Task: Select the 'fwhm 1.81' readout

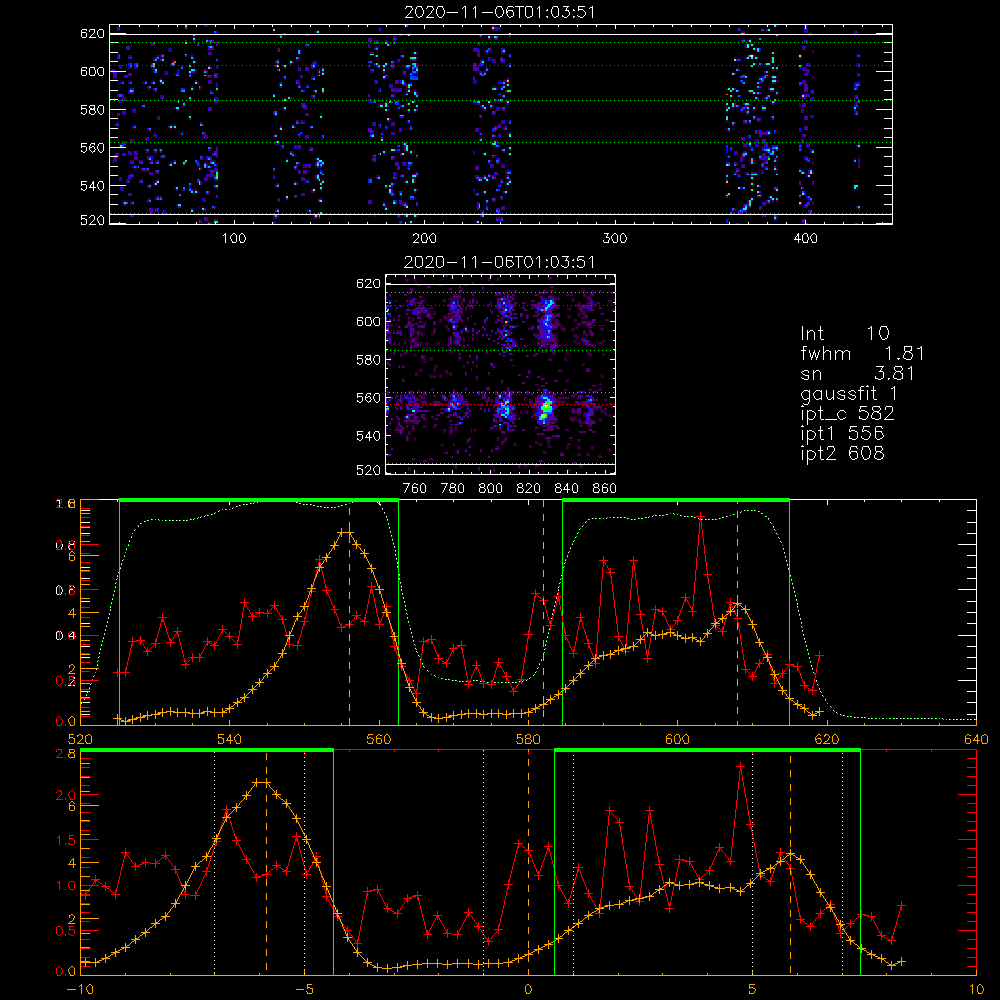Action: coord(862,353)
